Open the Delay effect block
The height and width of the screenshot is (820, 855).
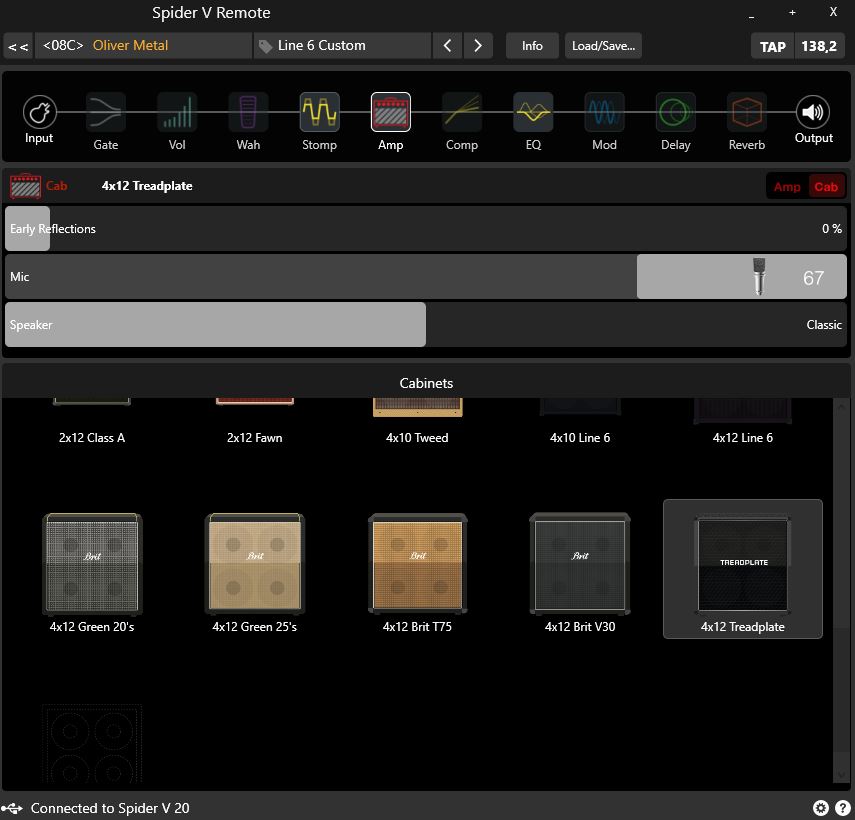click(676, 112)
